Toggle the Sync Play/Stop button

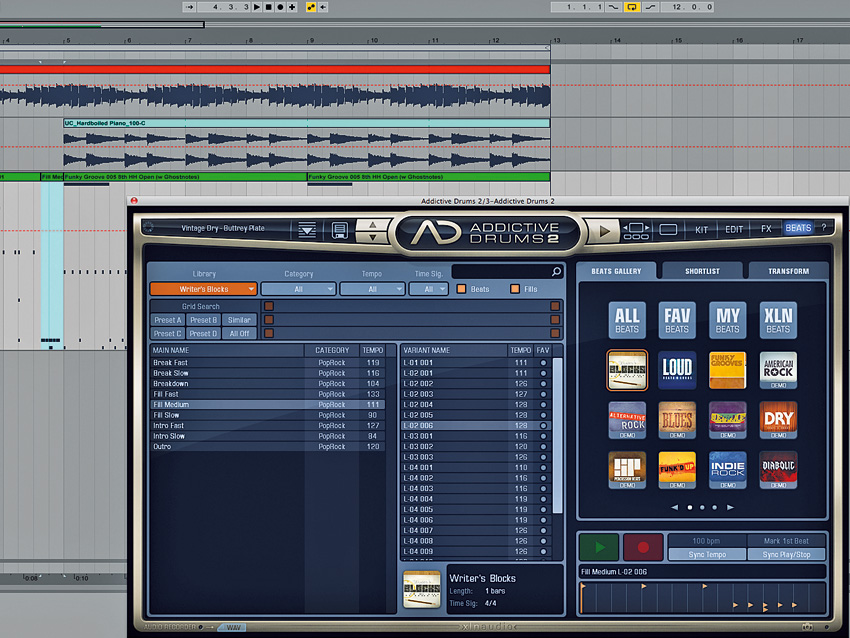click(786, 555)
